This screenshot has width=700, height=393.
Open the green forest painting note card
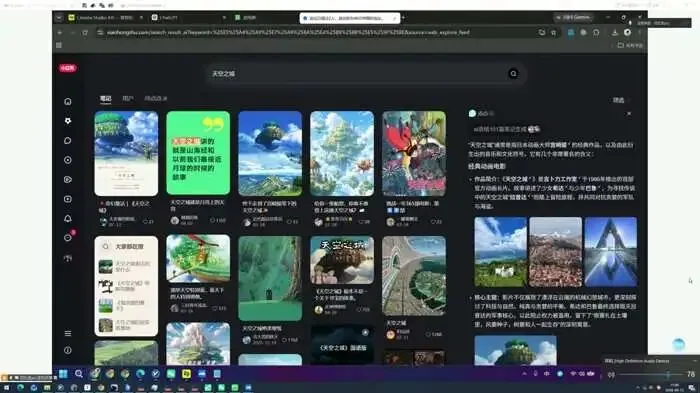point(270,278)
